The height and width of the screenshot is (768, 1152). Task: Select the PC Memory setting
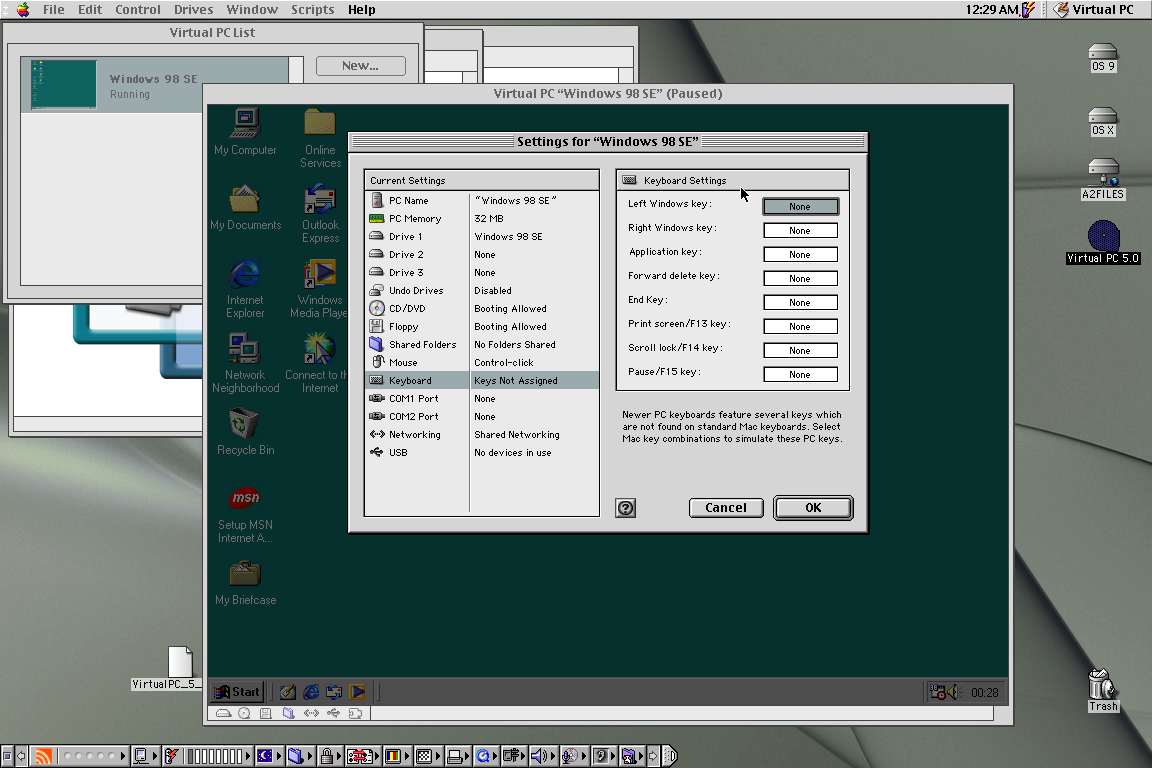click(x=482, y=219)
